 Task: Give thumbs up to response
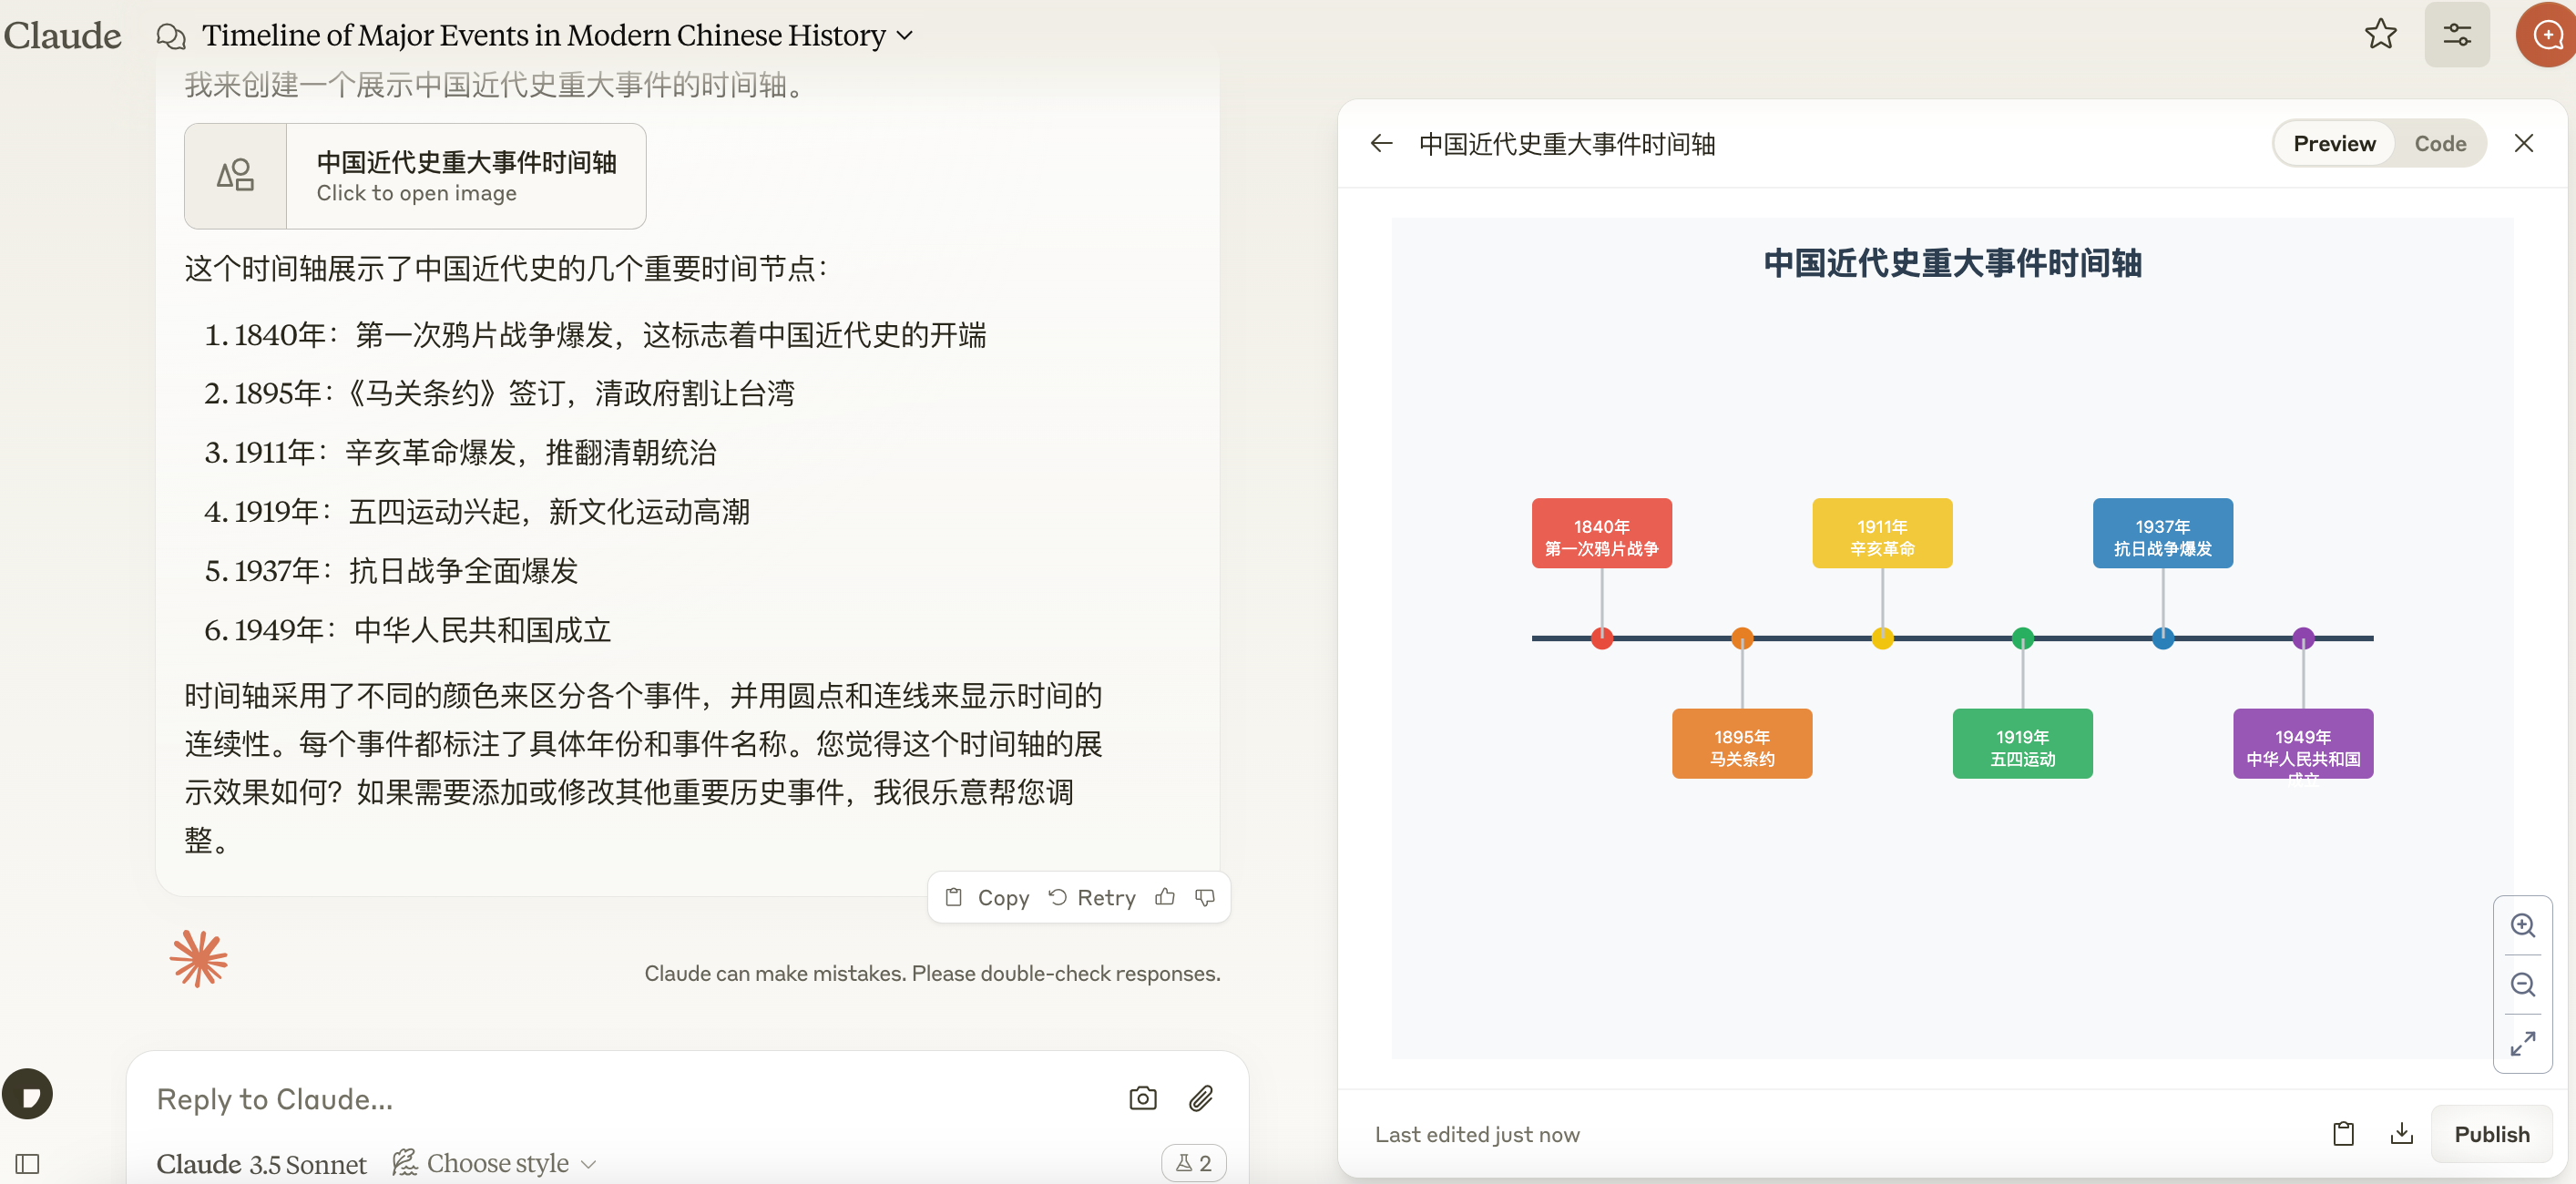1164,897
